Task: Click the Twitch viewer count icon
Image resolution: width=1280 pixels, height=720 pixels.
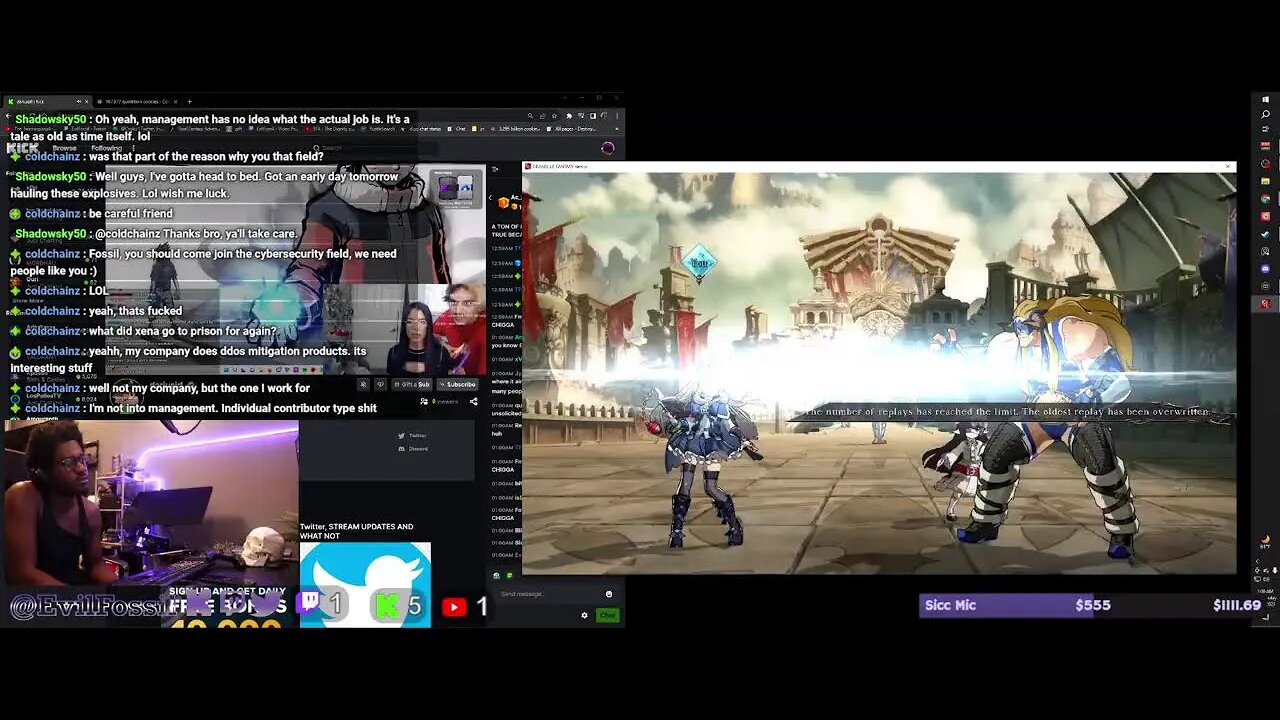Action: coord(308,603)
